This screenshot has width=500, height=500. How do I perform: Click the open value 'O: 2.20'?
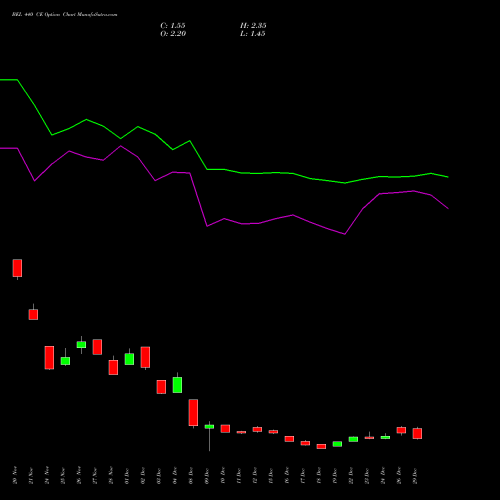tap(173, 34)
